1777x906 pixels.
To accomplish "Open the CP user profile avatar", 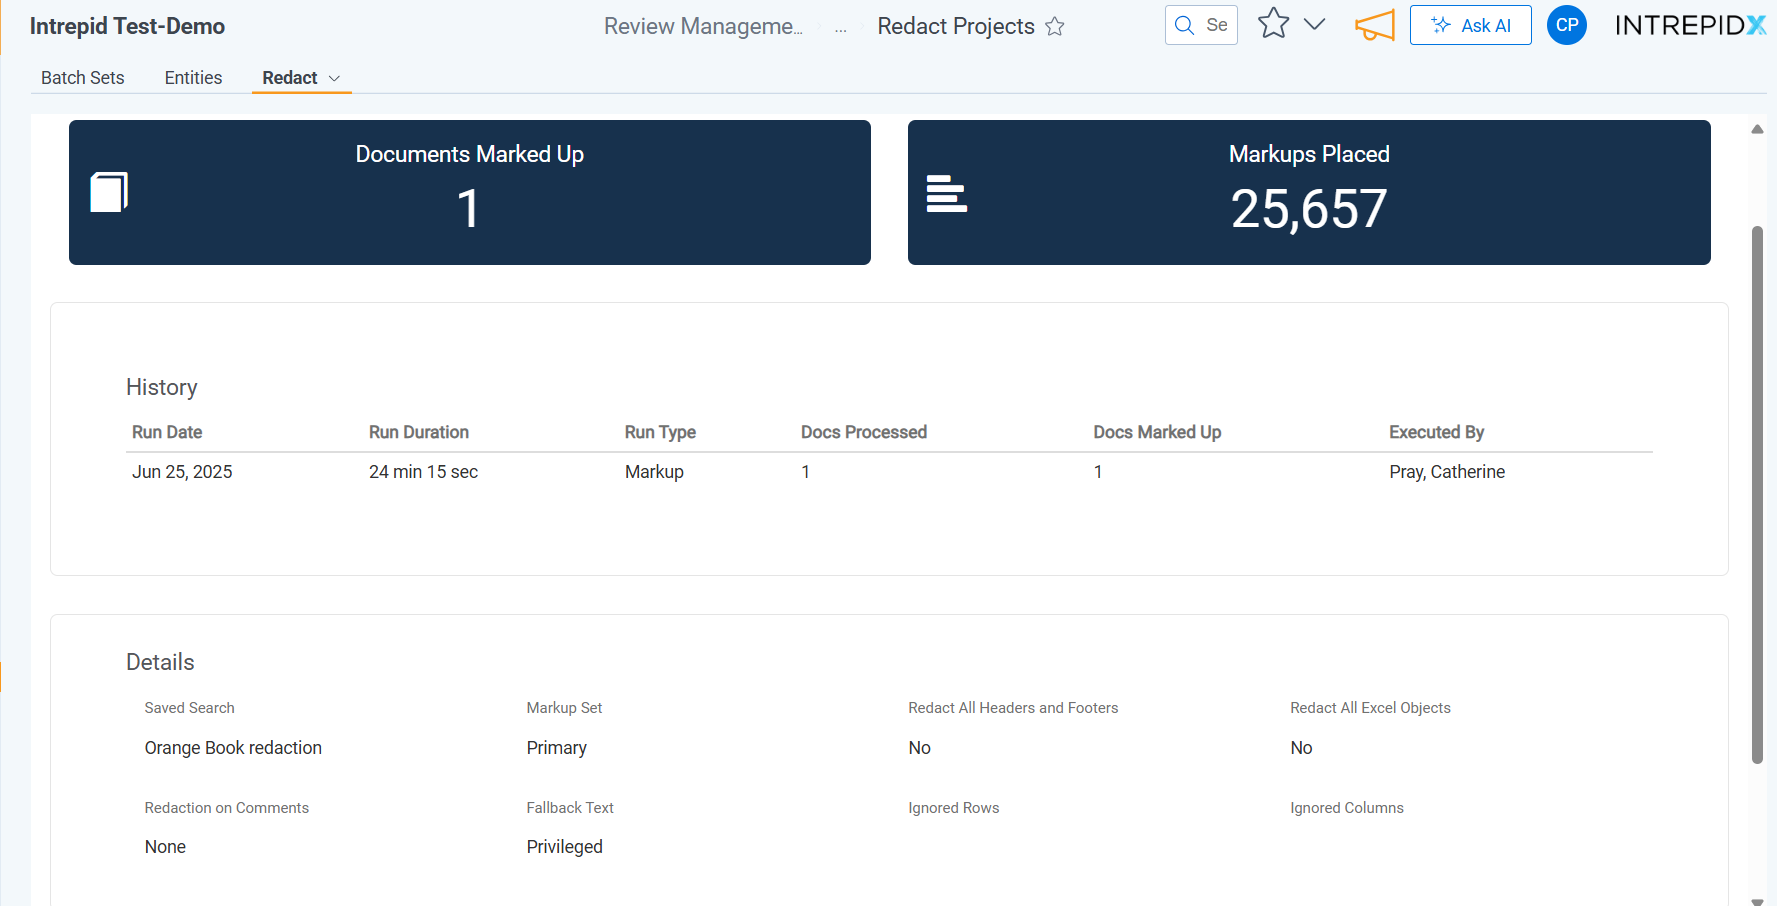I will click(x=1566, y=26).
